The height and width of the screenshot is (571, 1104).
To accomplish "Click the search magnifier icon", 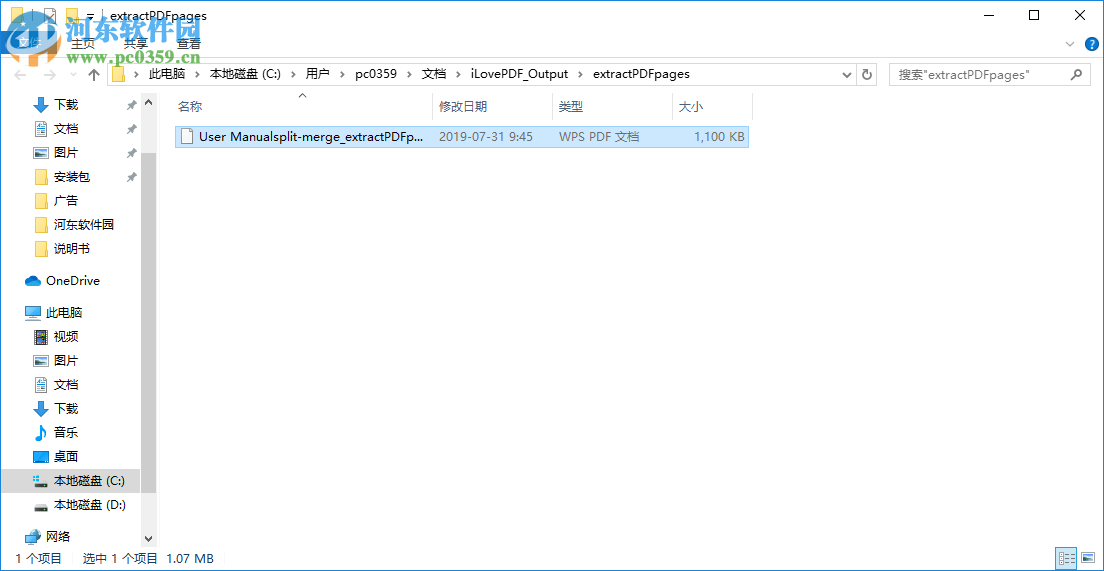I will pos(1076,74).
